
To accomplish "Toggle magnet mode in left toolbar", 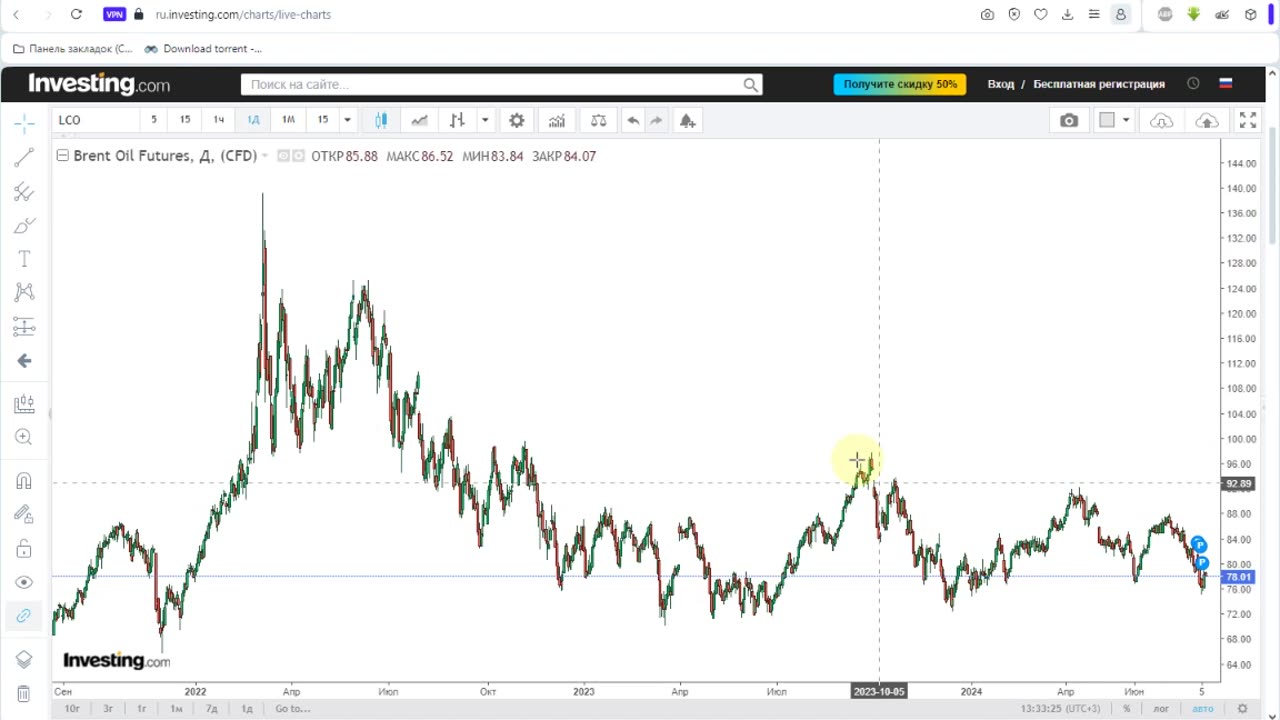I will pyautogui.click(x=24, y=481).
